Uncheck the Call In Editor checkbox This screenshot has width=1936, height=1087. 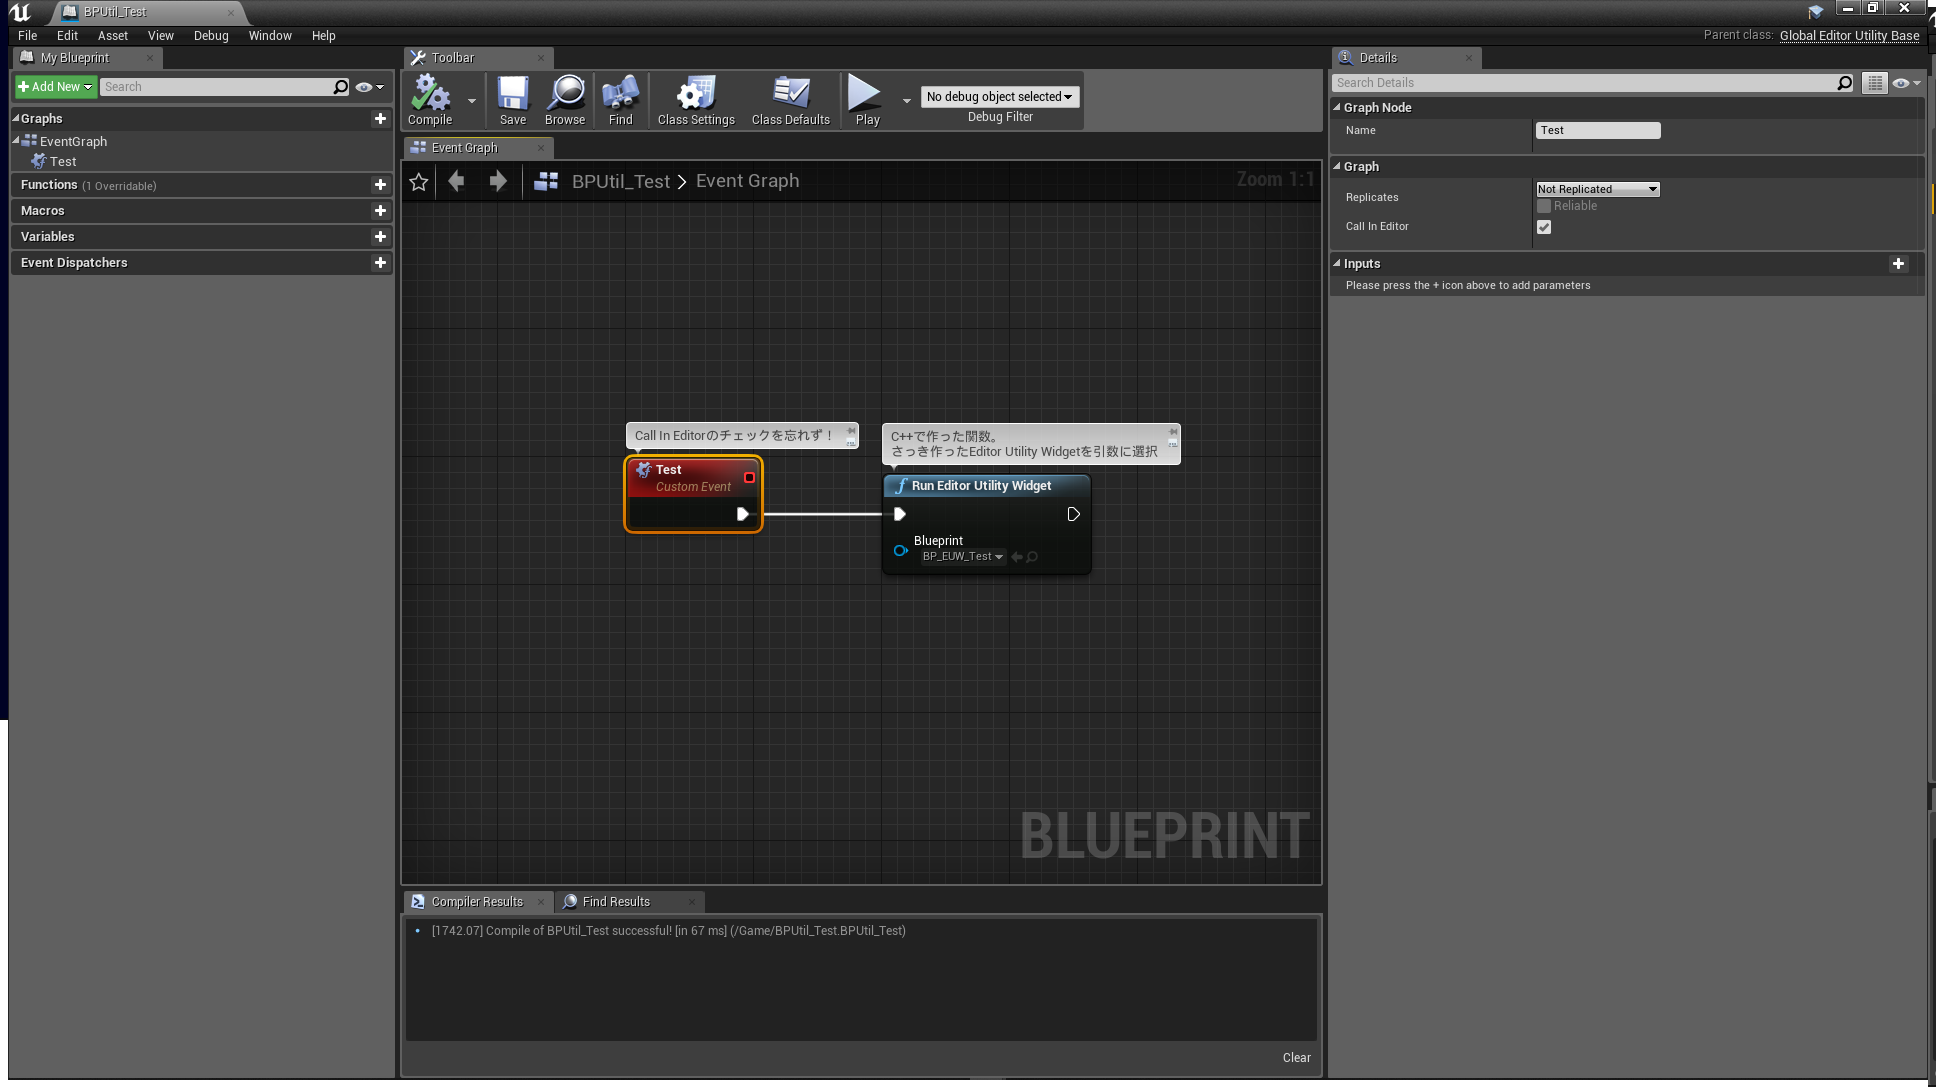coord(1544,227)
